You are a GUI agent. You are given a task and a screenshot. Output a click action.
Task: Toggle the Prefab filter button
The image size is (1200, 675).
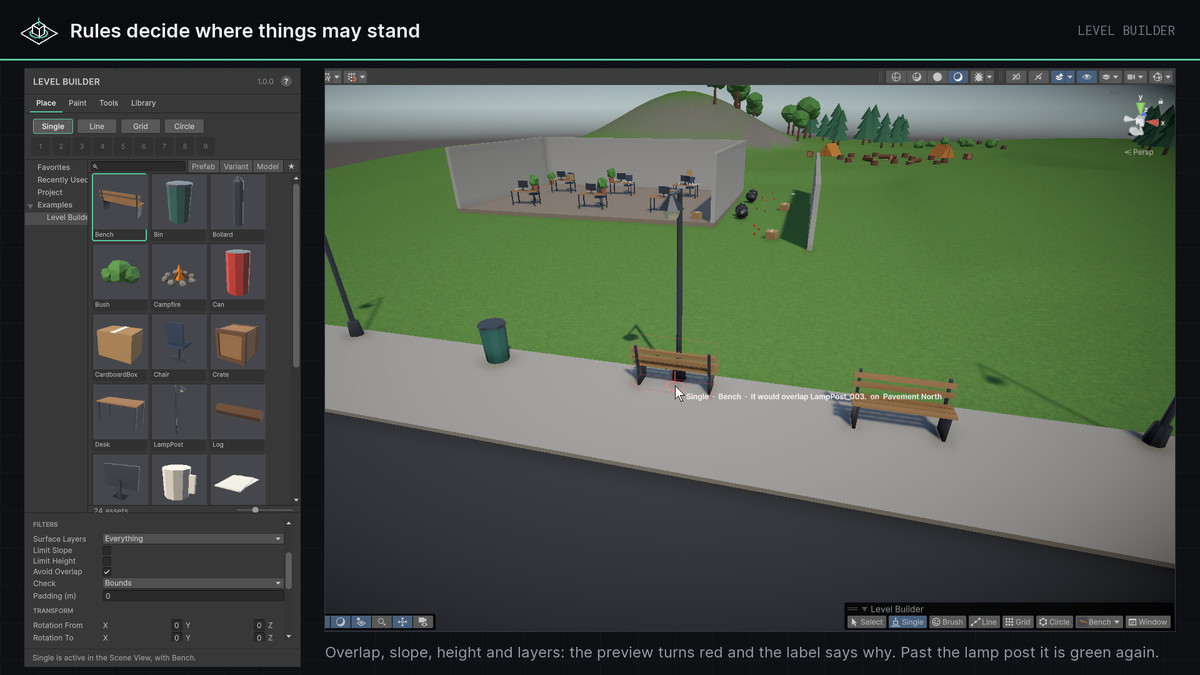point(203,167)
